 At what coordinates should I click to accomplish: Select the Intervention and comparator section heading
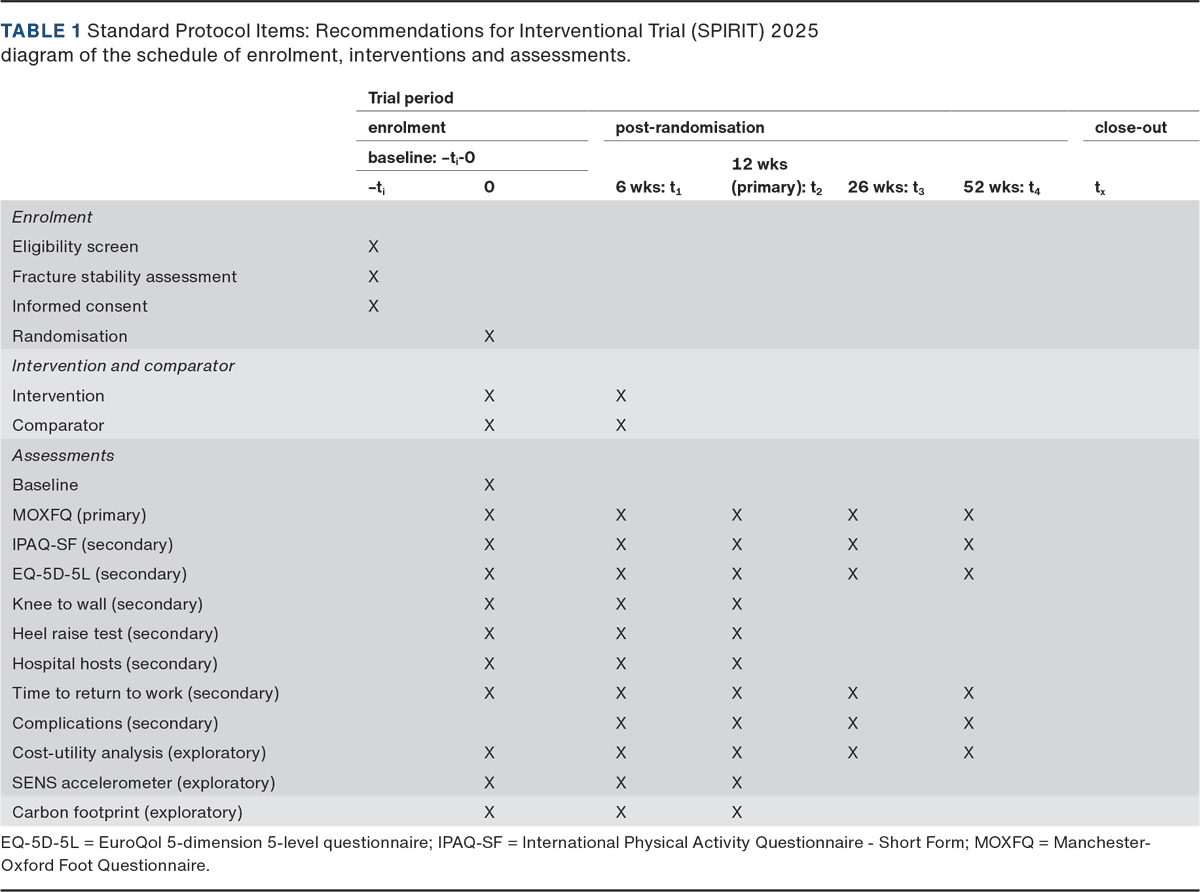[123, 366]
